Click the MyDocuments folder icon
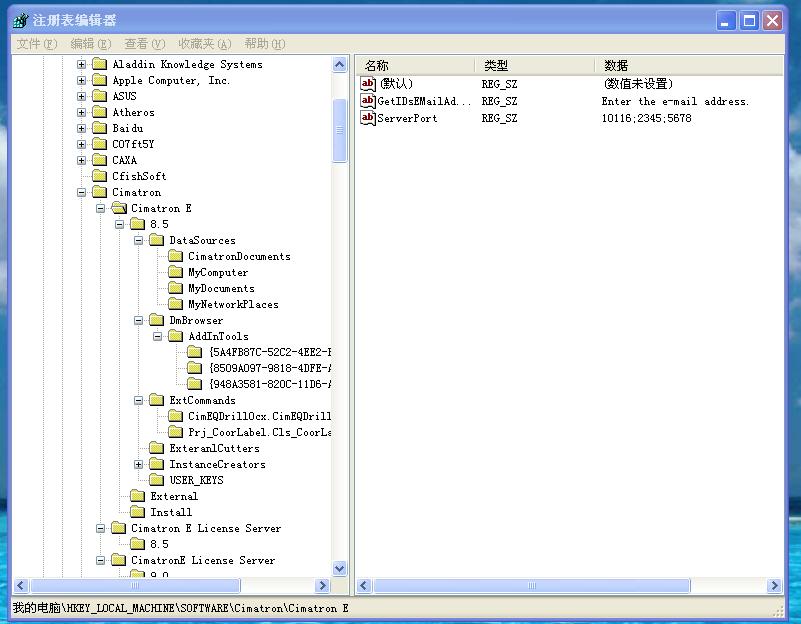 pos(176,288)
